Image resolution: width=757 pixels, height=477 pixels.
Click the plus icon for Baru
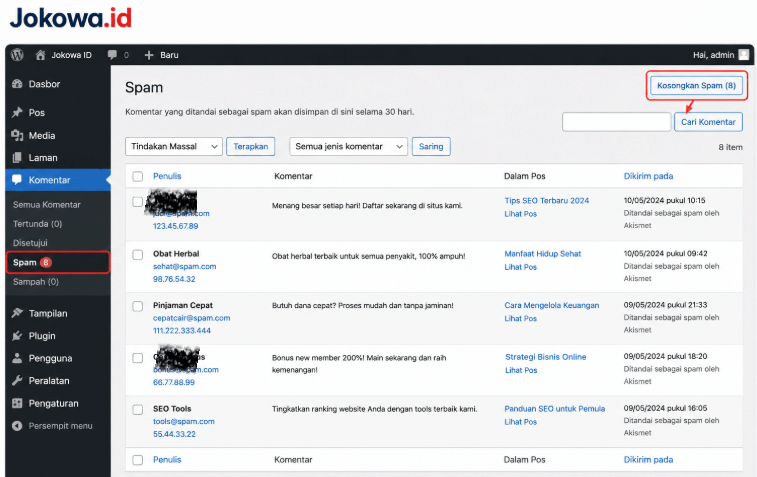149,55
